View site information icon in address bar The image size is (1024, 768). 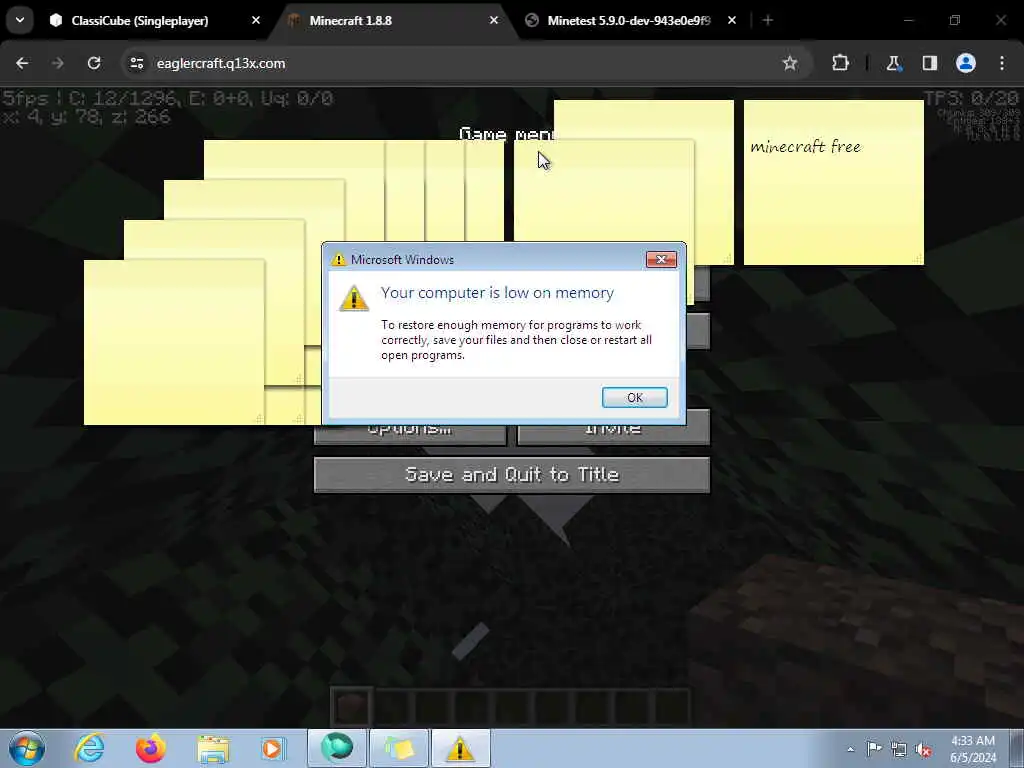pyautogui.click(x=136, y=63)
